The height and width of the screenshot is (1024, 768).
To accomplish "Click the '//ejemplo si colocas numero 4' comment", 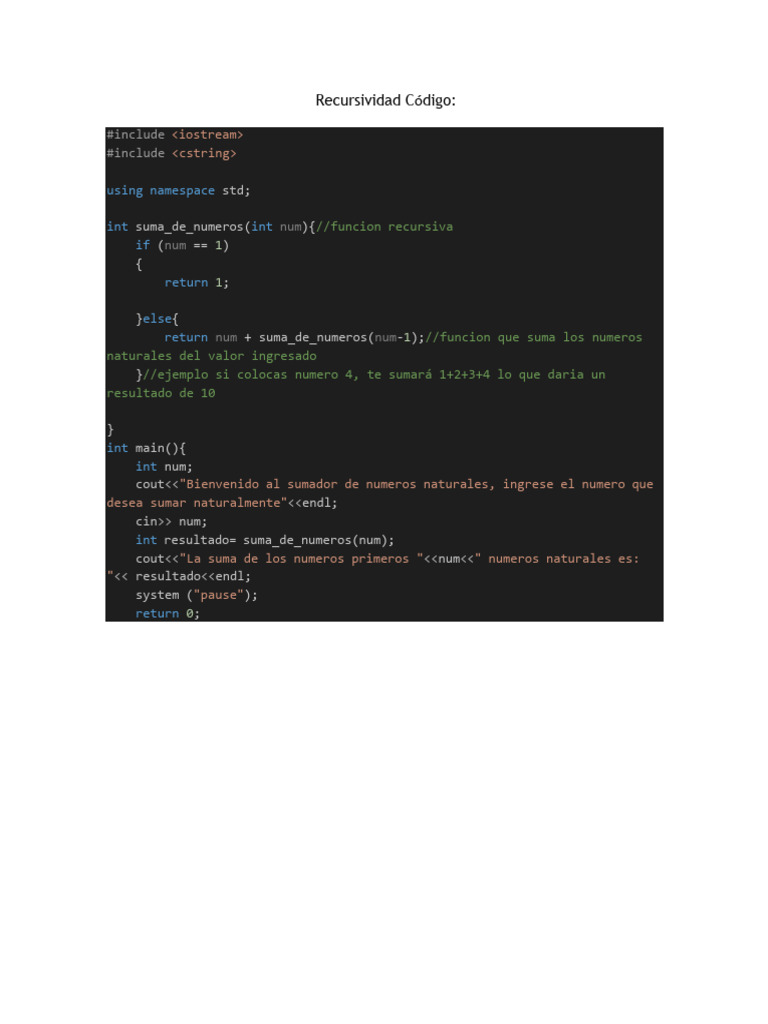I will click(x=250, y=375).
